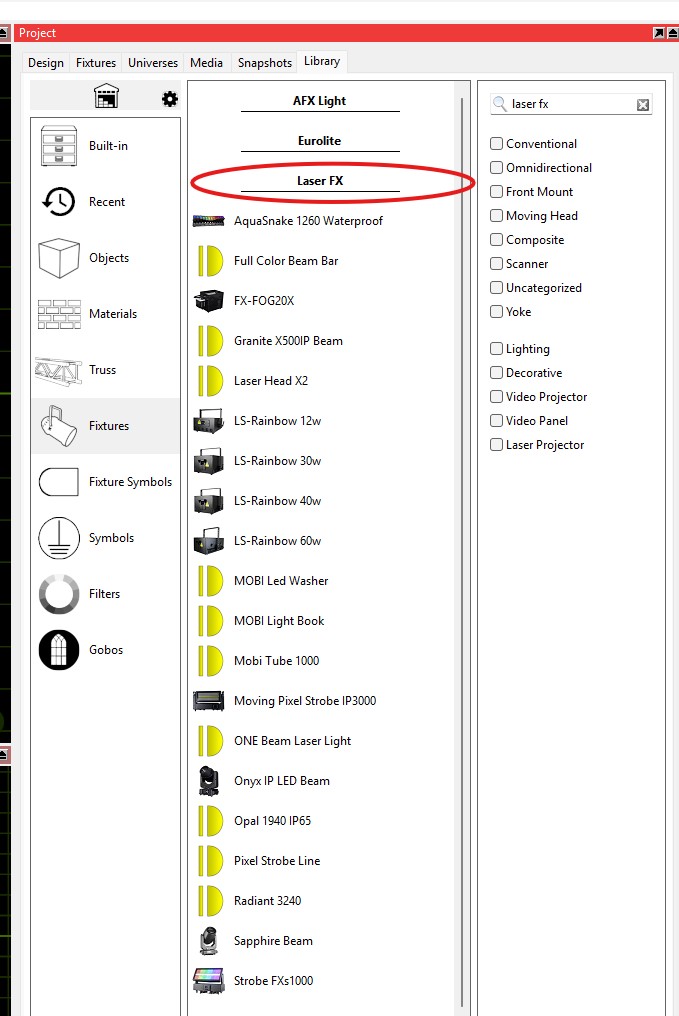
Task: Open the Truss category
Action: [106, 370]
